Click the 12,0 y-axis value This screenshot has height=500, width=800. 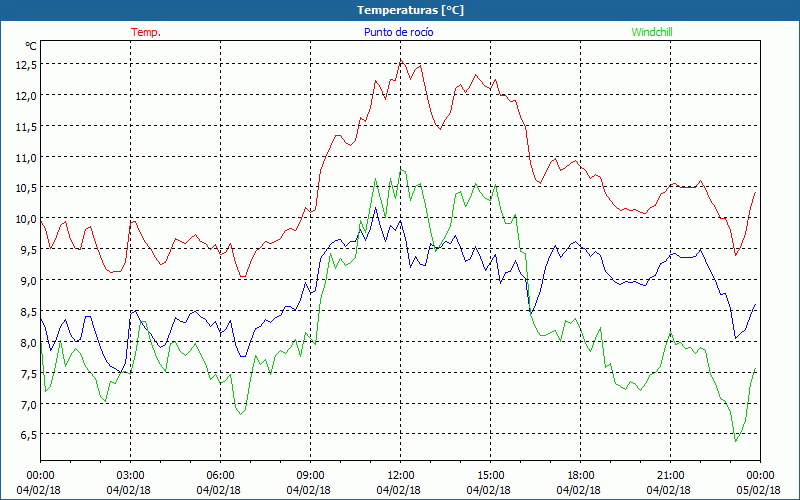(x=24, y=95)
